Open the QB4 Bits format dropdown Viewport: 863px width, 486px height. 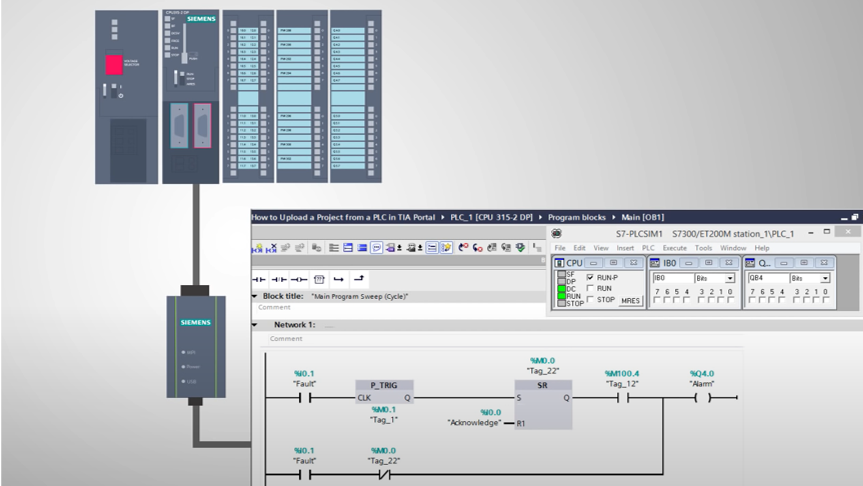[x=825, y=279]
